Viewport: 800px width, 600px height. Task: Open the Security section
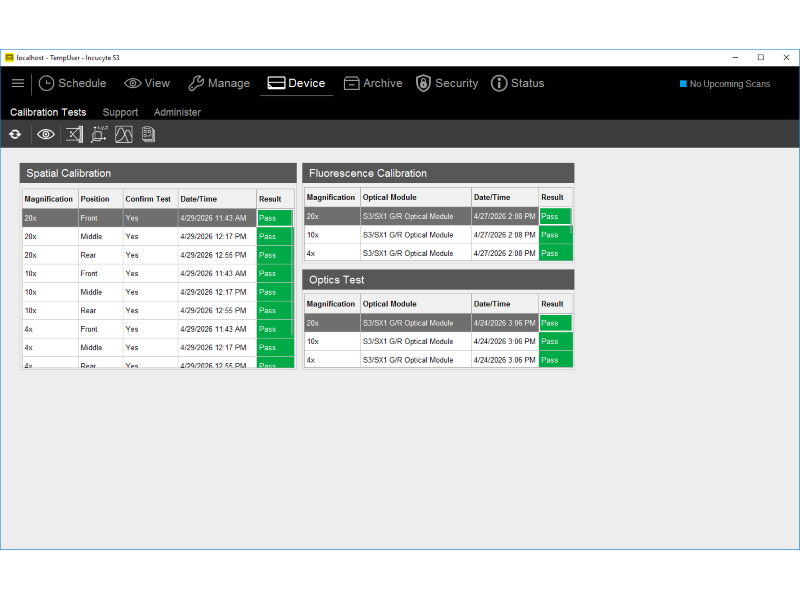coord(447,83)
